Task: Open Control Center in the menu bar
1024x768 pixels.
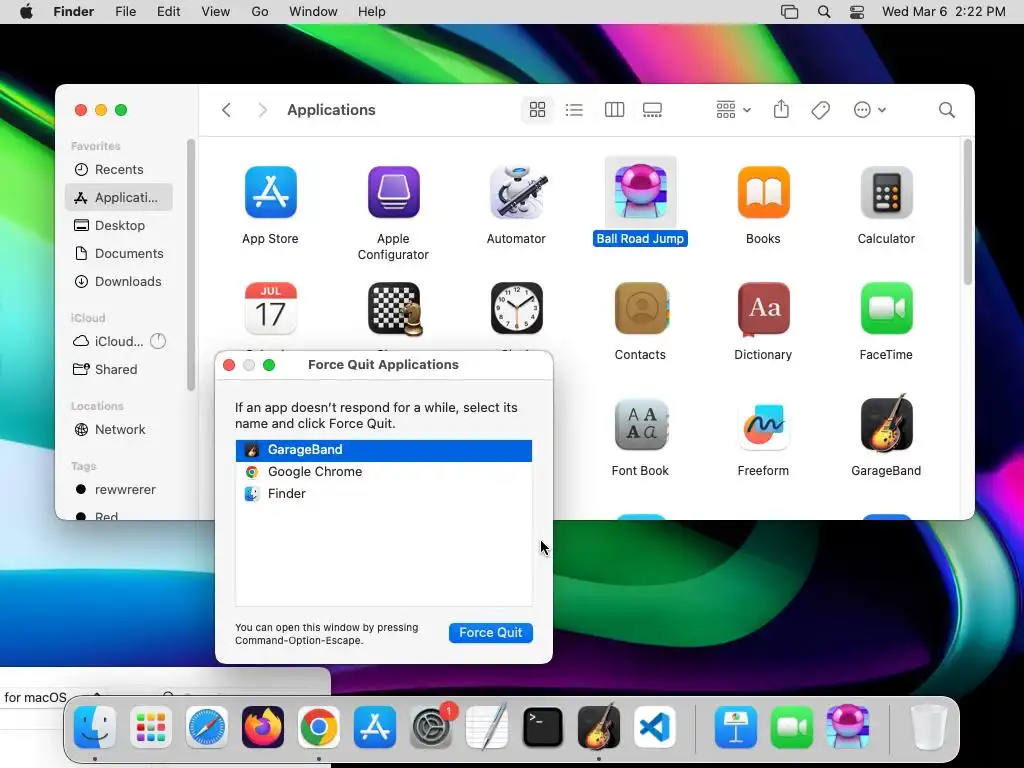Action: 857,12
